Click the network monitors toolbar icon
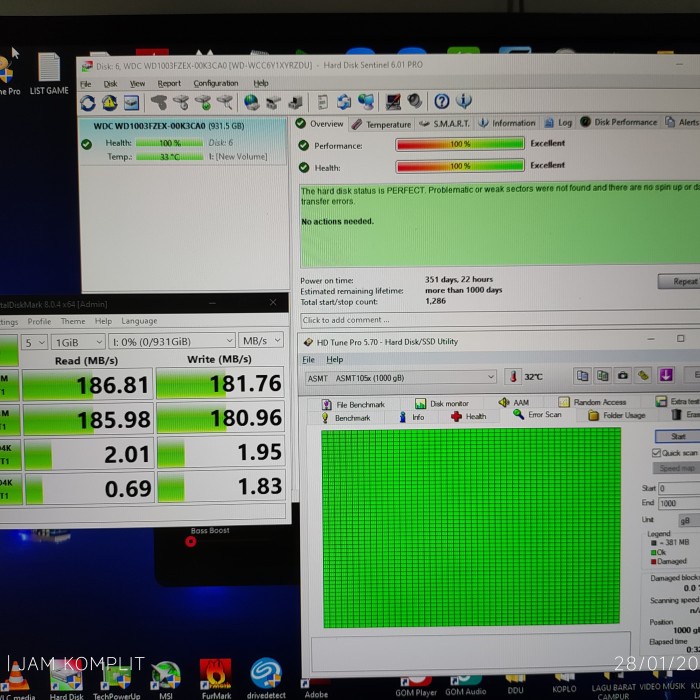 point(366,102)
